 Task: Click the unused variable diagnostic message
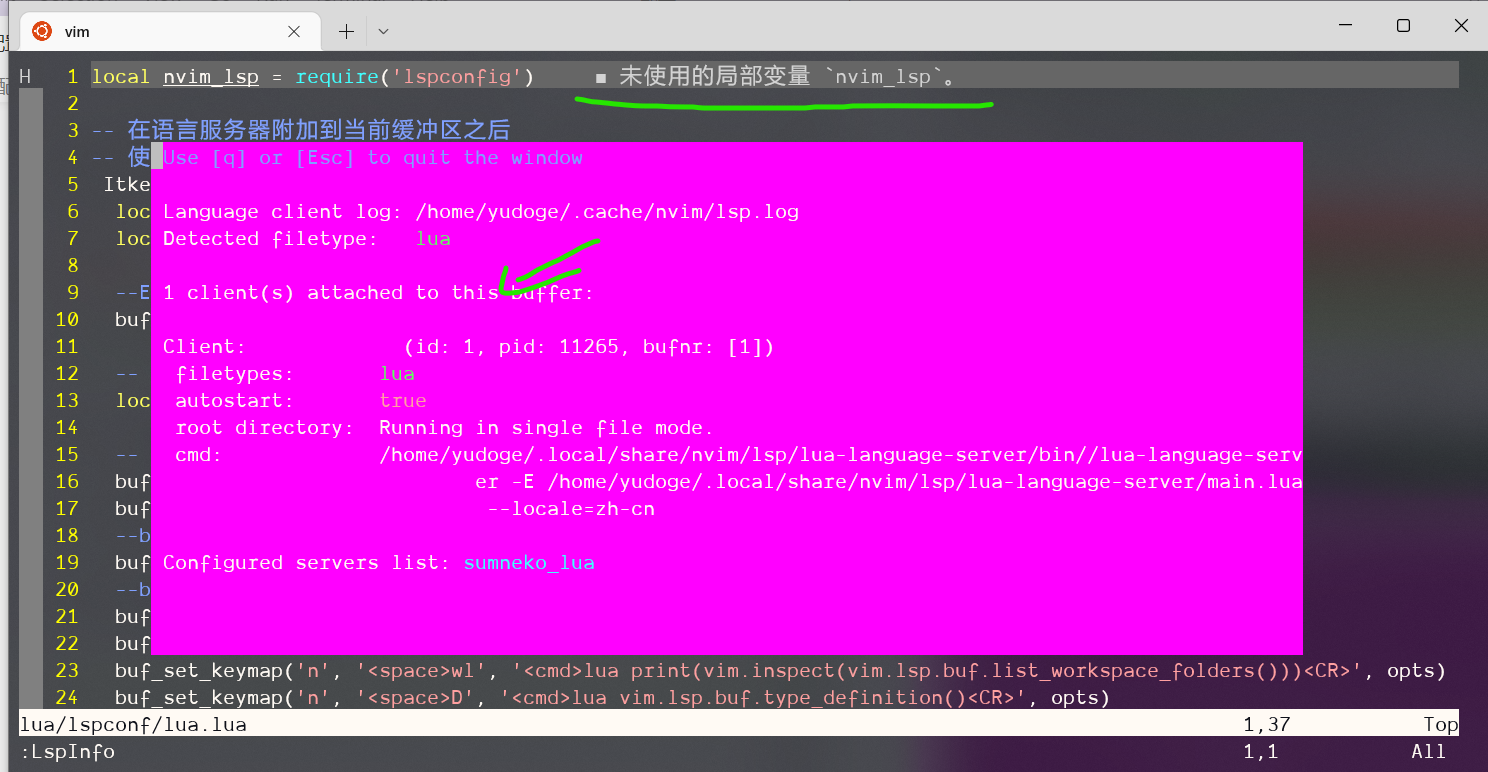[x=787, y=77]
